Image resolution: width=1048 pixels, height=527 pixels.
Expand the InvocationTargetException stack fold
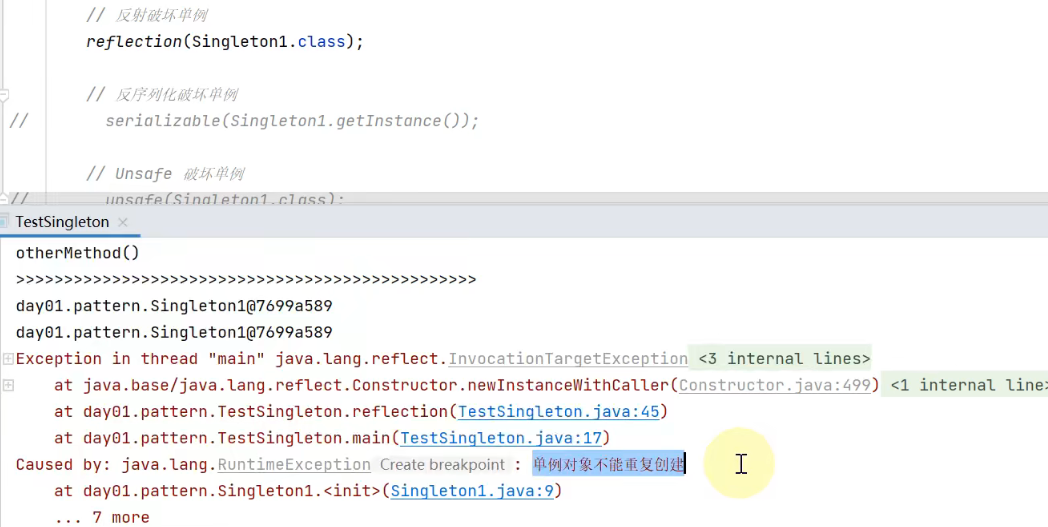pos(8,359)
